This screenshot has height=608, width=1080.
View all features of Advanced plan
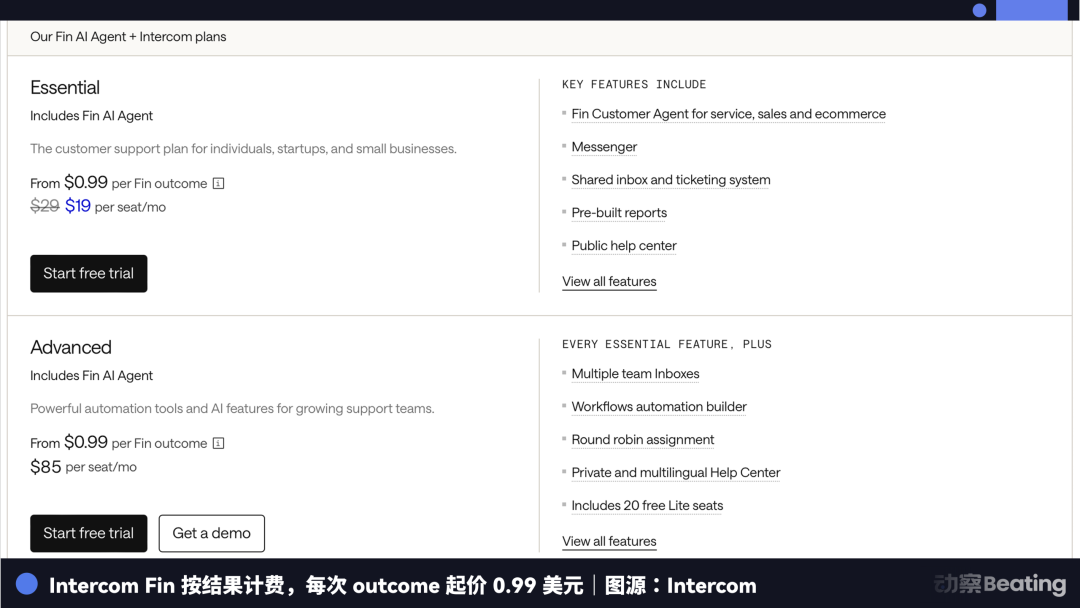click(x=609, y=541)
